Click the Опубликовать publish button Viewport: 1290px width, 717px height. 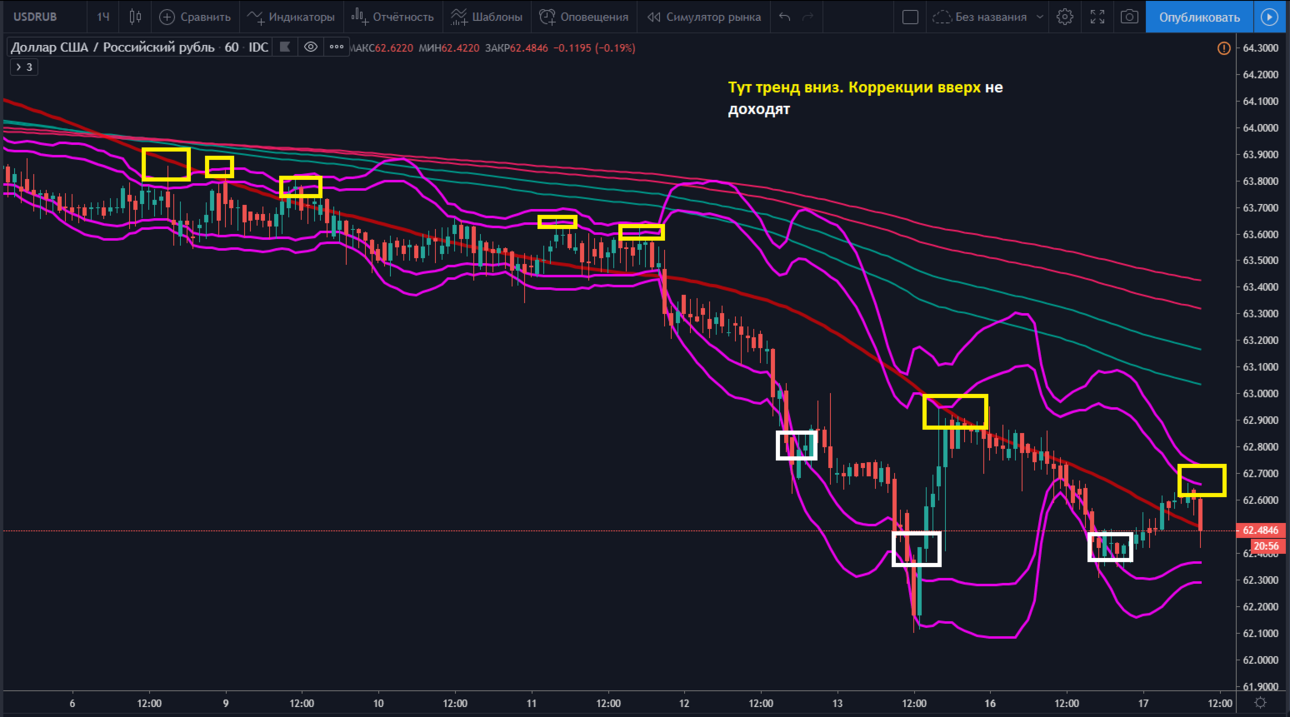[1199, 17]
